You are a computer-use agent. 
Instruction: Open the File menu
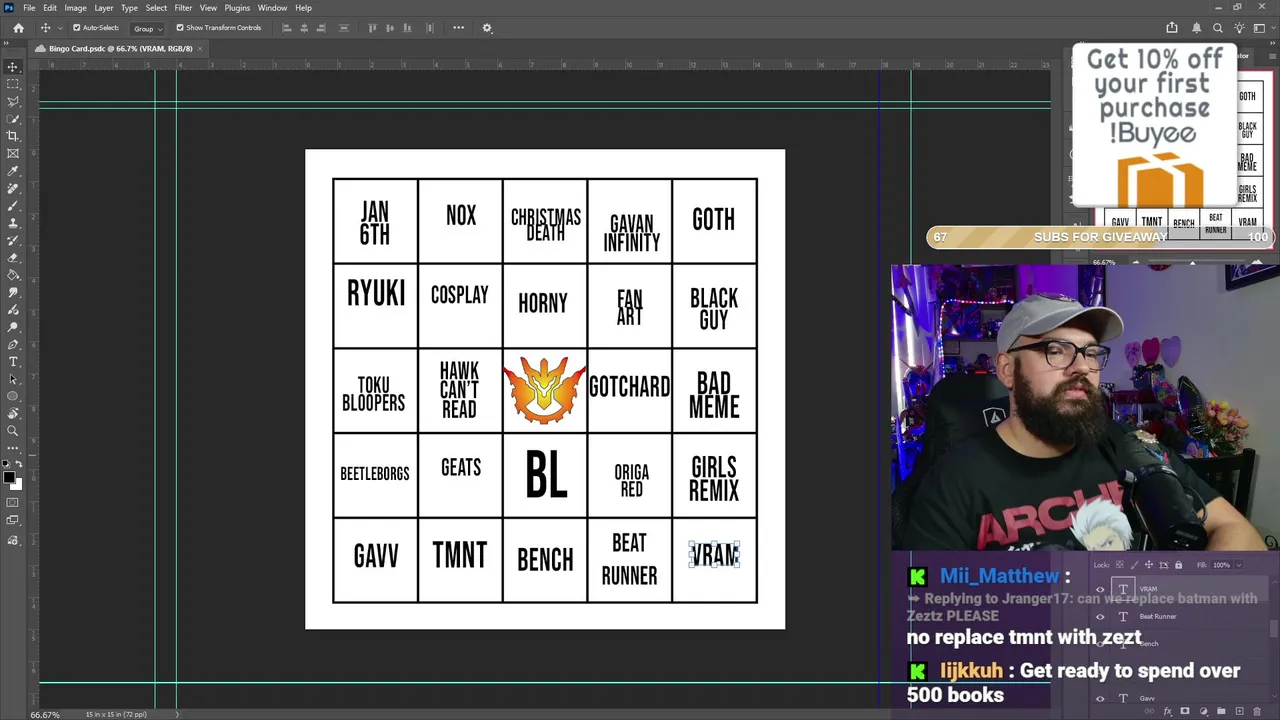[29, 8]
